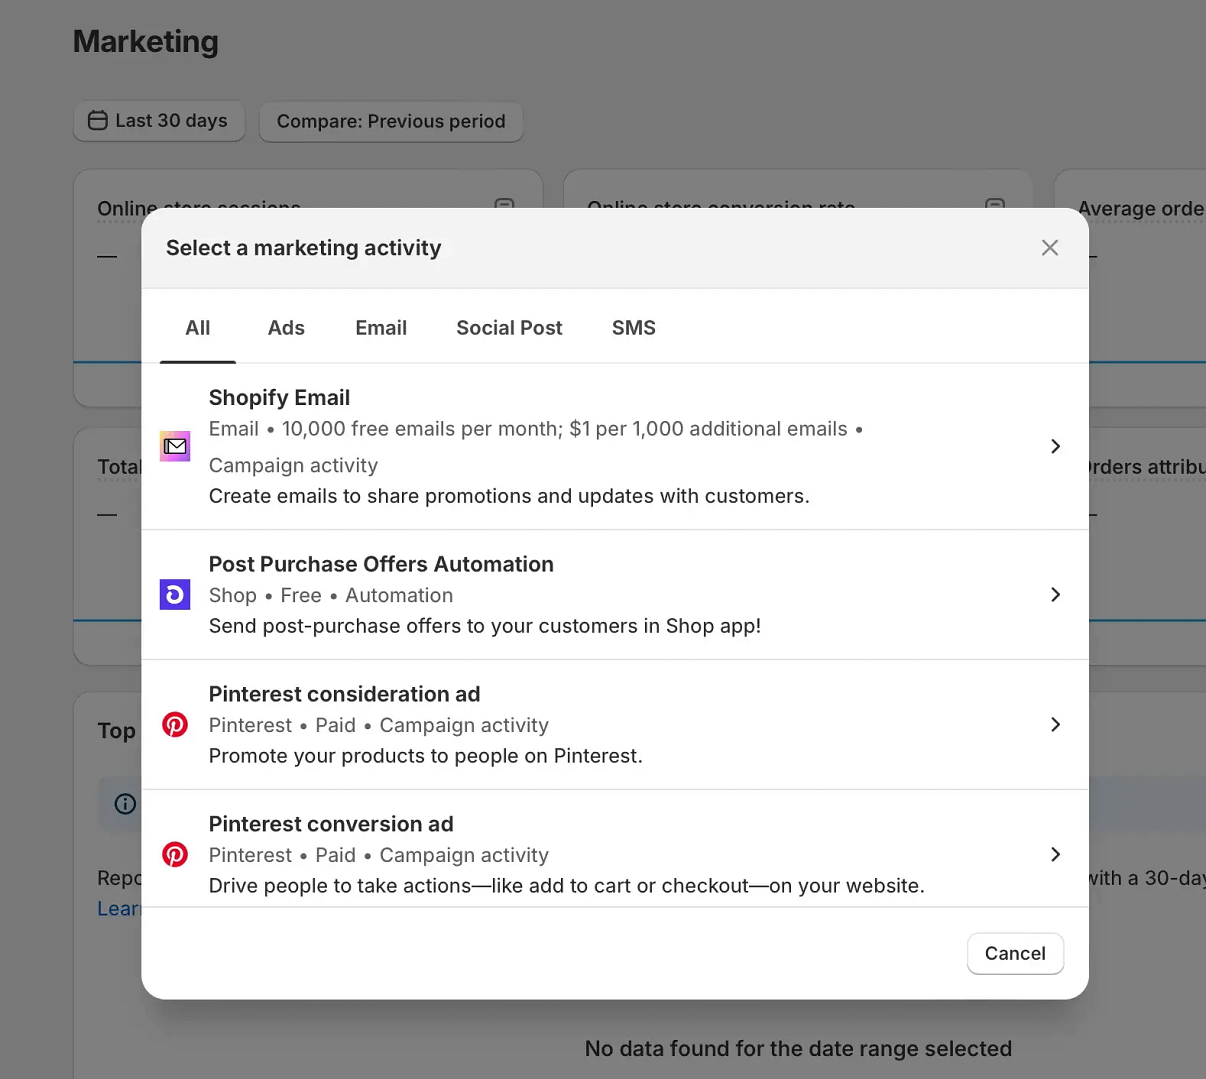Open Post Purchase Offers Automation chevron
1206x1079 pixels.
point(1055,595)
